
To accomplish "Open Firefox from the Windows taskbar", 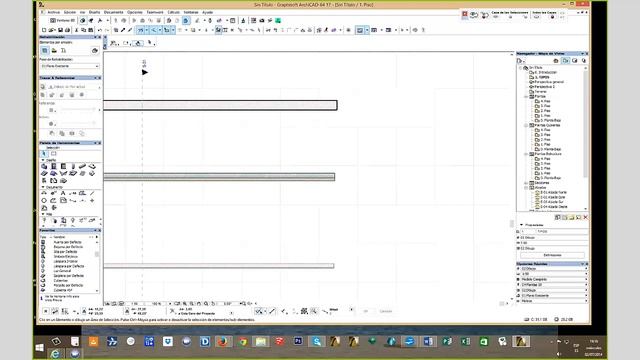I will (x=223, y=342).
